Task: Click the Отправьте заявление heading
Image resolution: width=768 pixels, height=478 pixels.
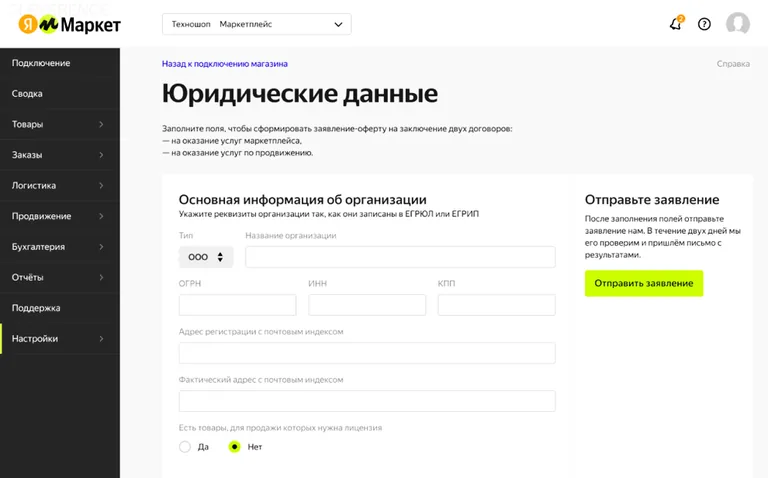Action: [x=652, y=199]
